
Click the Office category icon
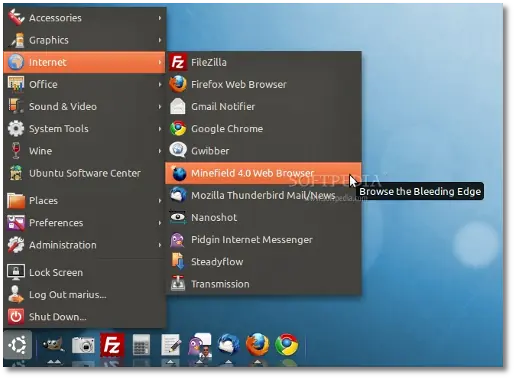coord(16,84)
